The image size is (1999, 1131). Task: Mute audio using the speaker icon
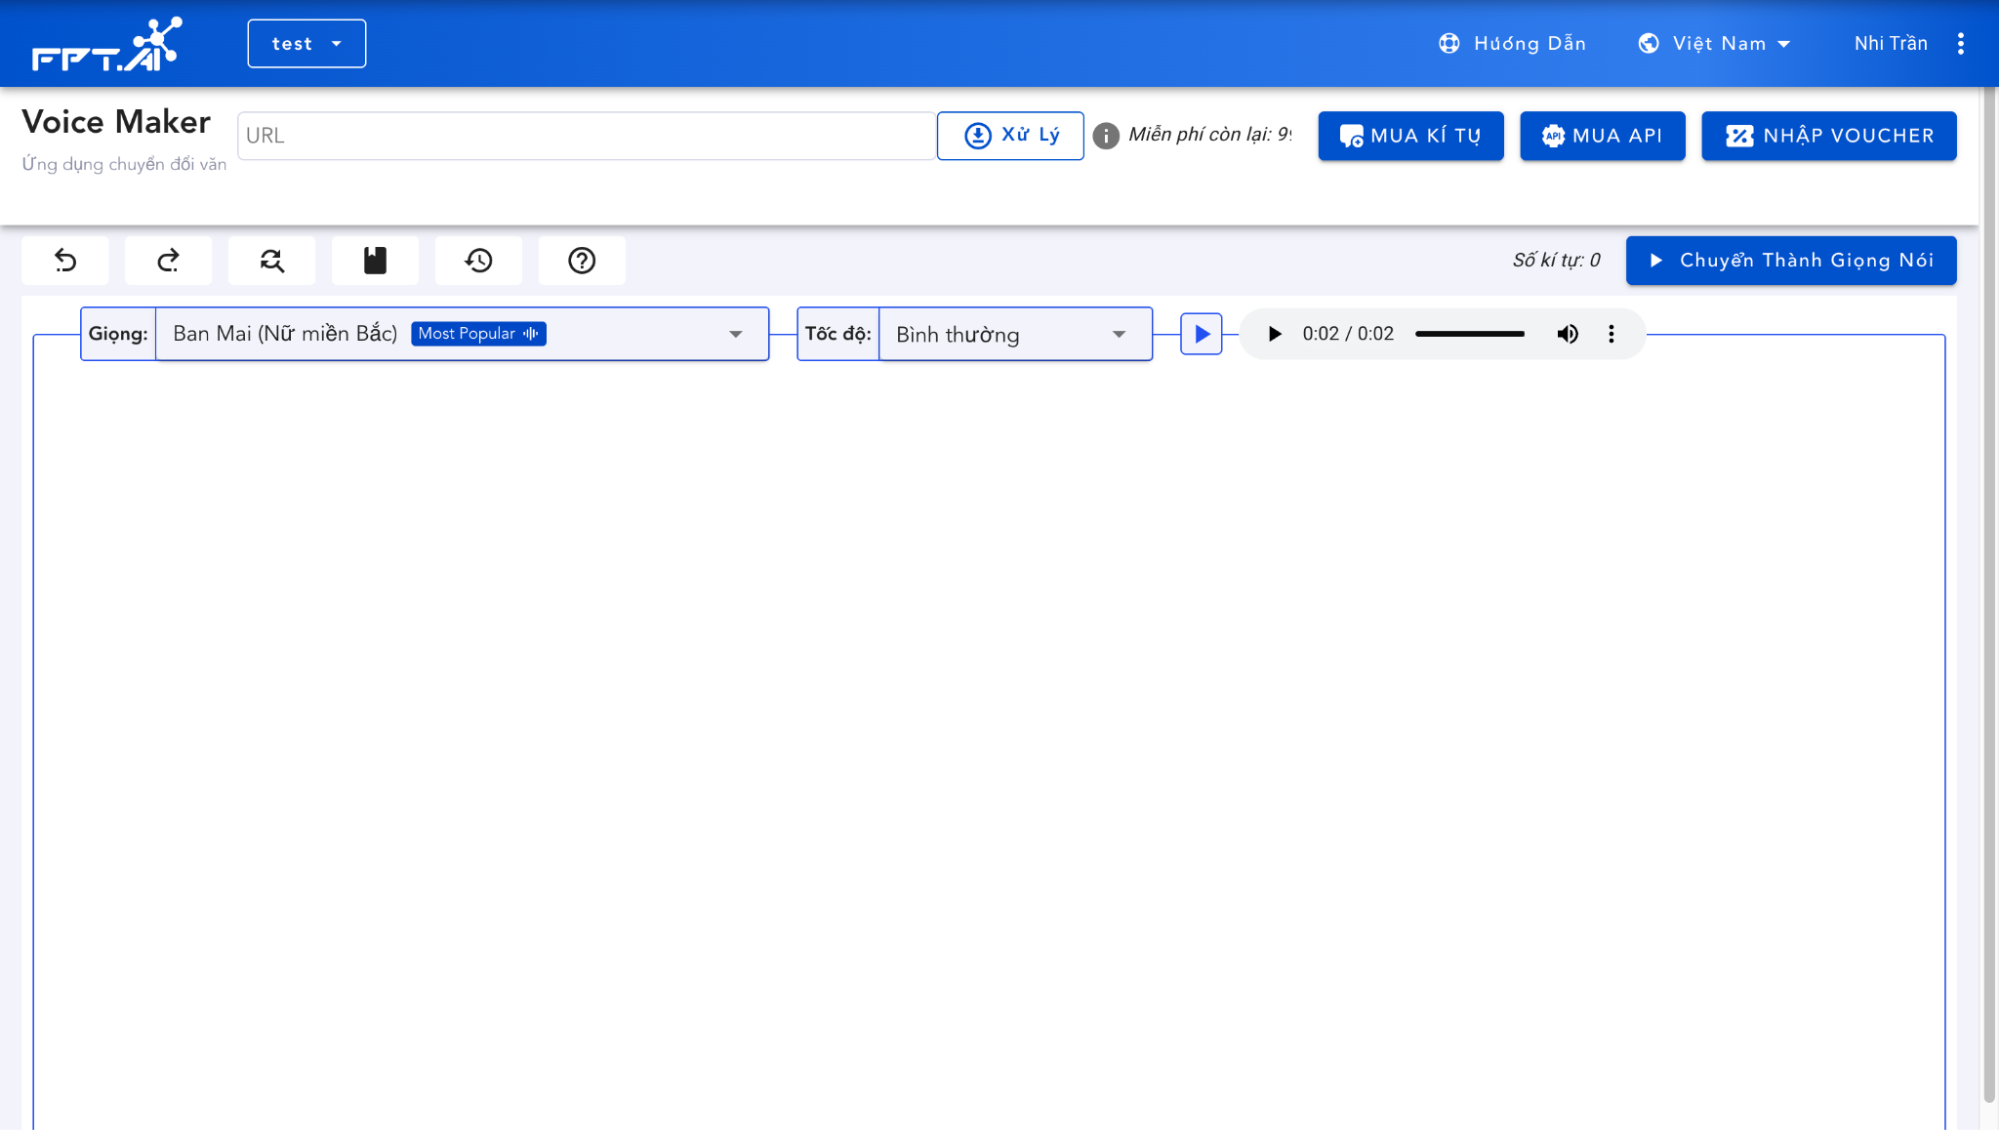point(1567,334)
